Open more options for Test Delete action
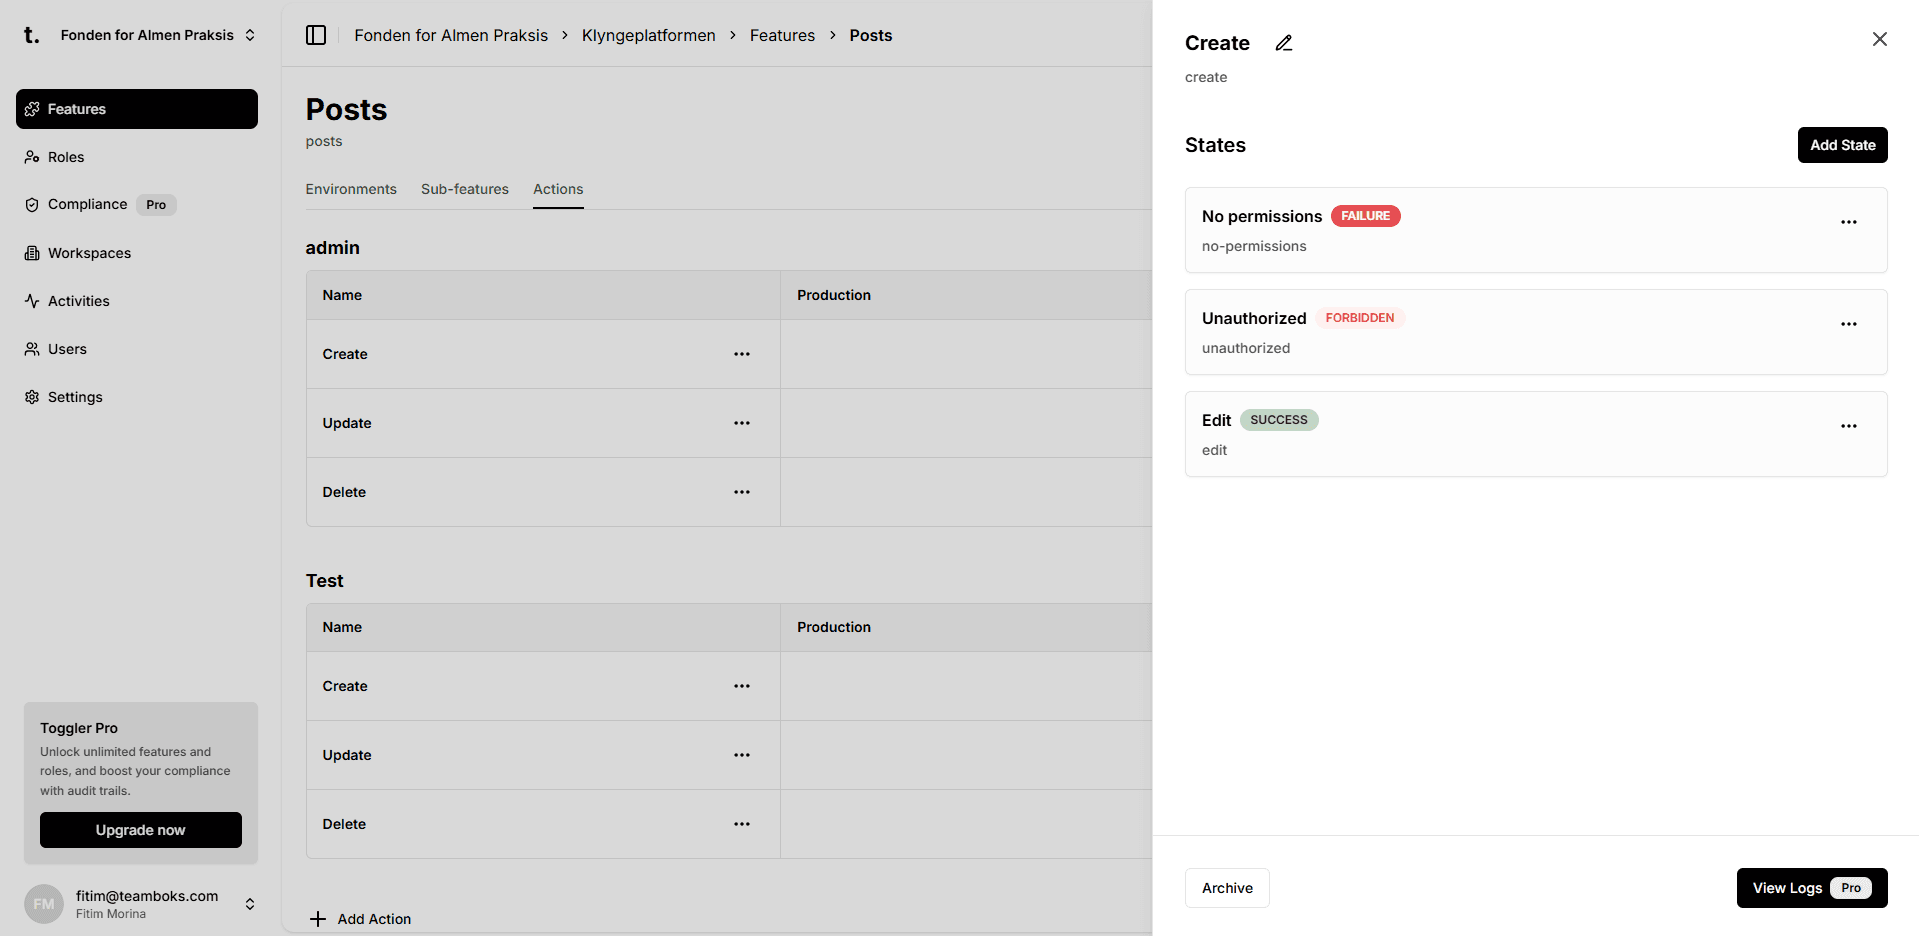This screenshot has height=936, width=1919. (x=741, y=824)
